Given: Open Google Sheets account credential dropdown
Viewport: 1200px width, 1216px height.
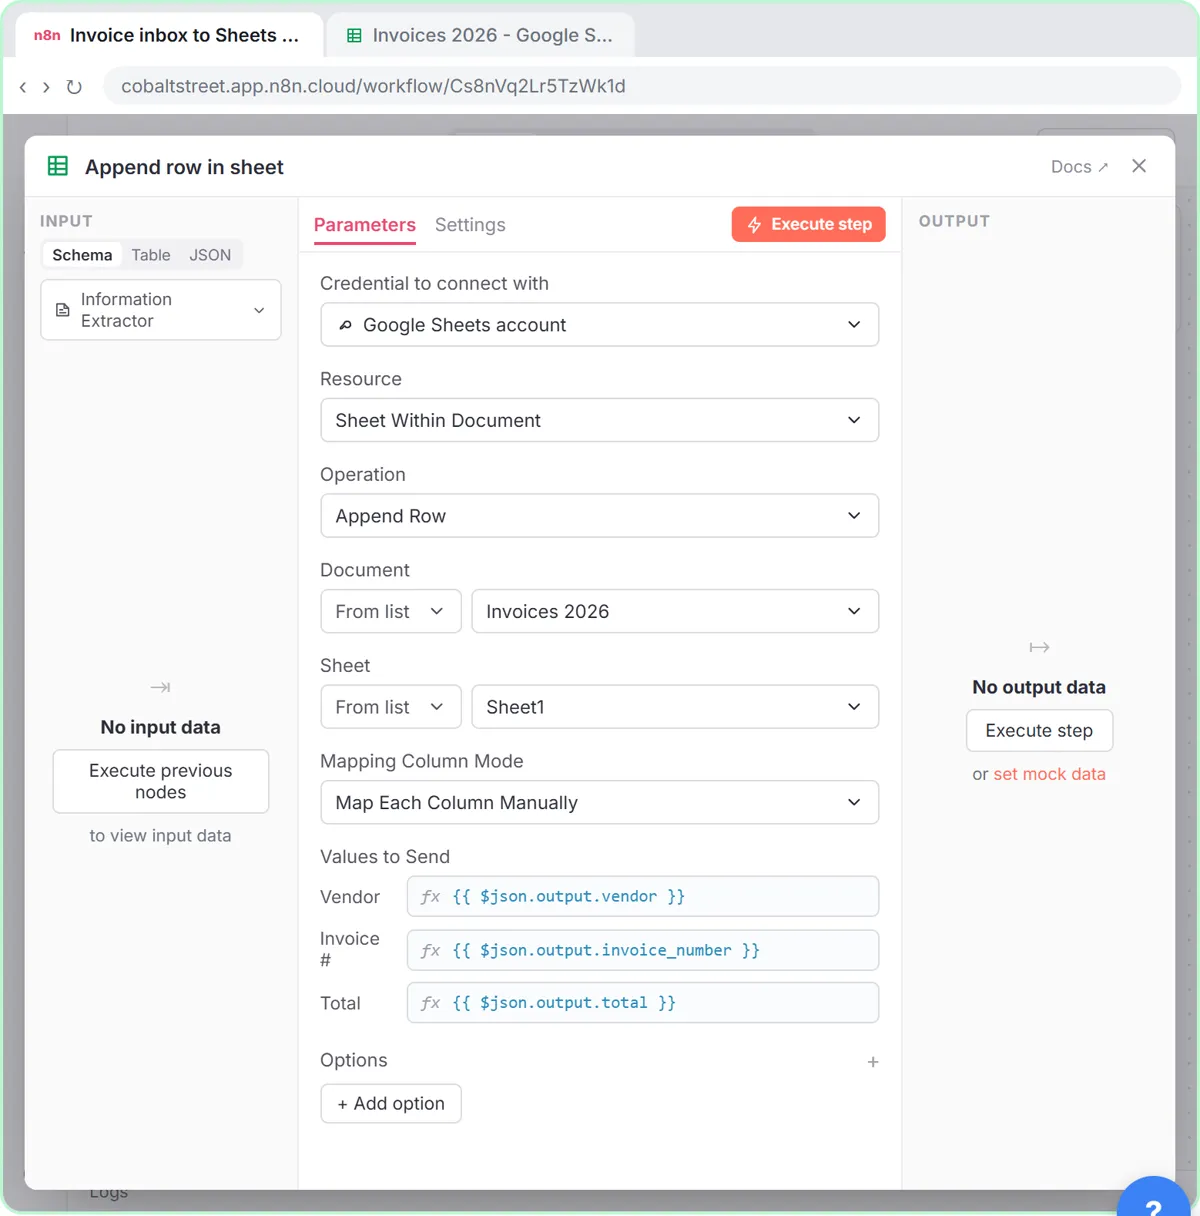Looking at the screenshot, I should (x=600, y=325).
